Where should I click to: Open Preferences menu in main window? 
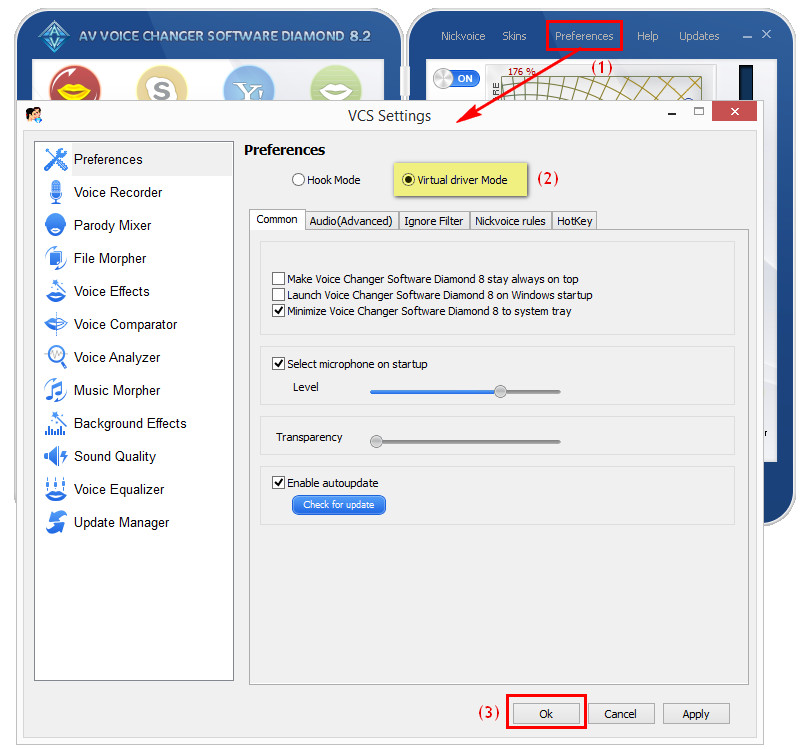(584, 36)
